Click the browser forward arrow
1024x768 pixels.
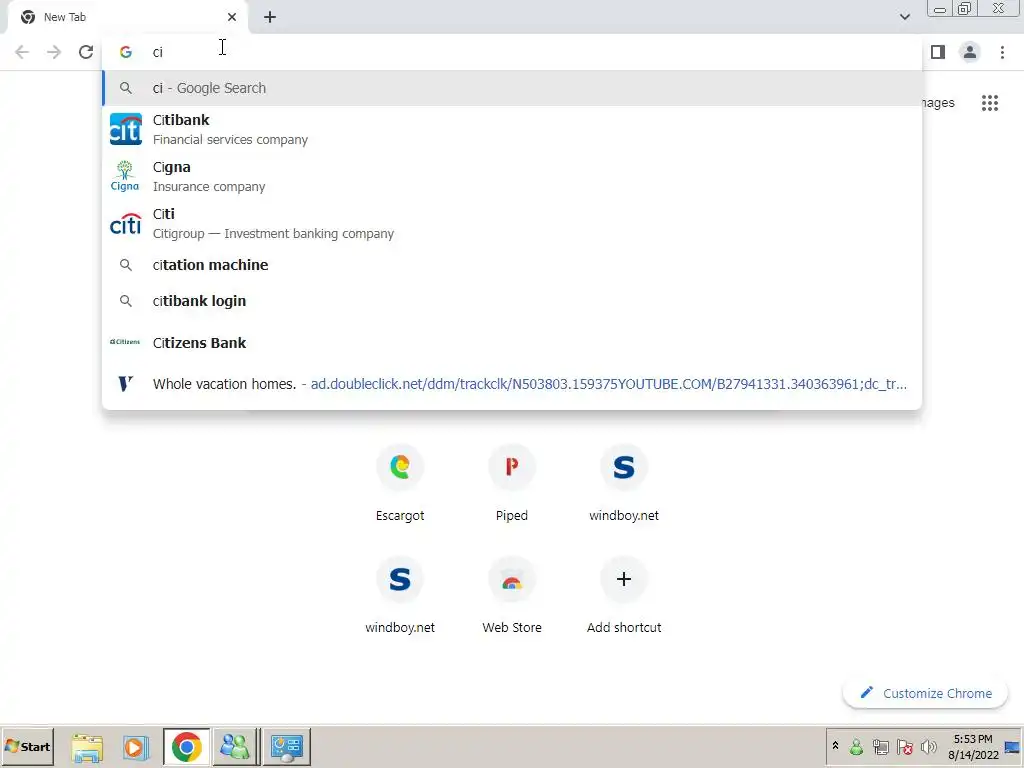pyautogui.click(x=54, y=52)
